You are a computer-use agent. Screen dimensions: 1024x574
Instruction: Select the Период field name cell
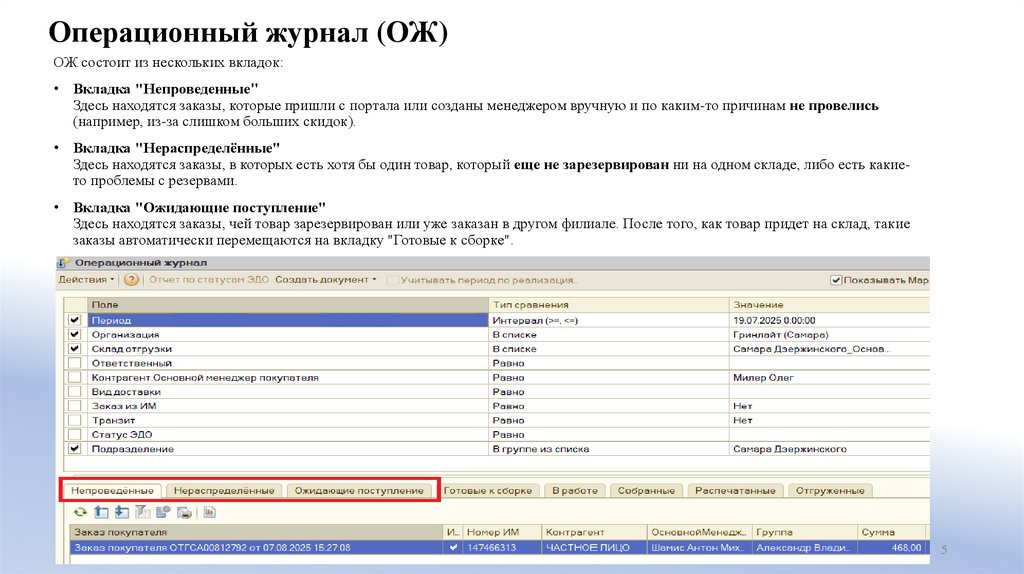[x=288, y=320]
